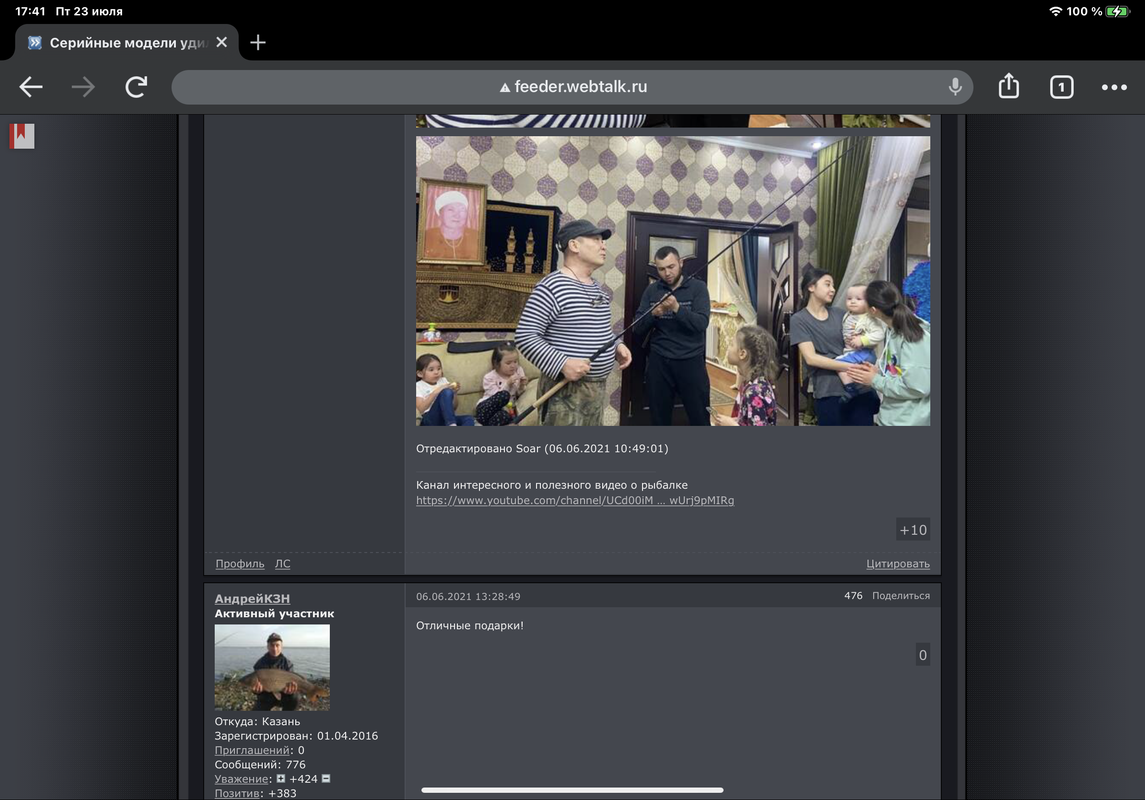Open ЛС private message link
1145x800 pixels.
coord(283,564)
